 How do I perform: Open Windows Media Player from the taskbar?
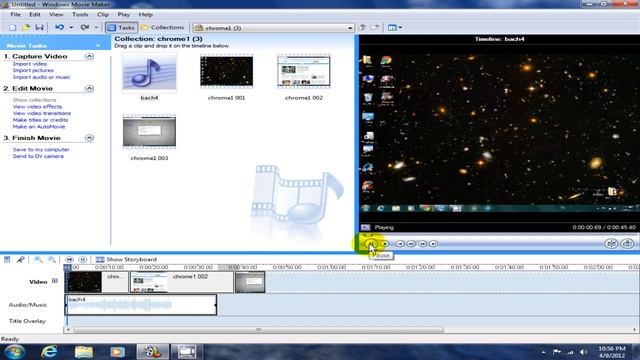(118, 351)
